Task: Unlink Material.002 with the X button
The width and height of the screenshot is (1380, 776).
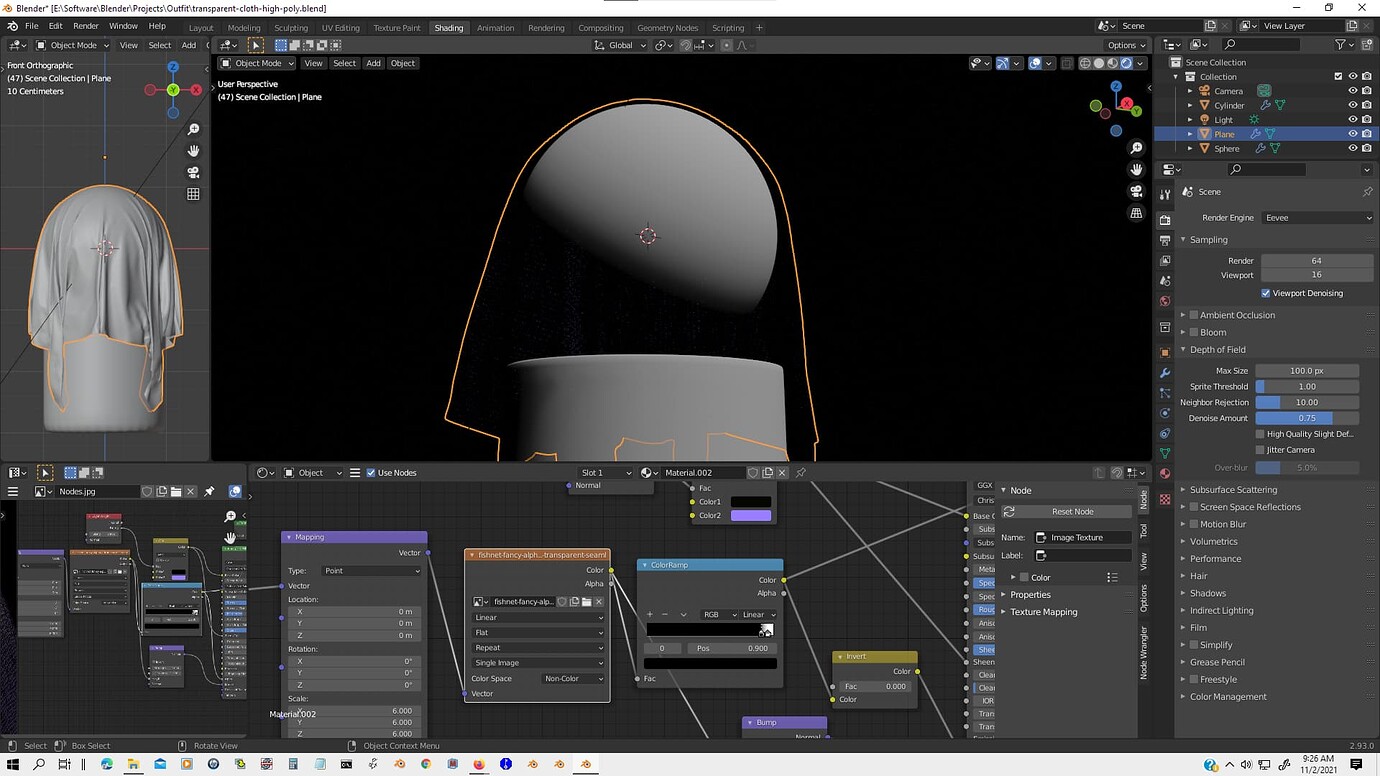Action: (x=782, y=473)
